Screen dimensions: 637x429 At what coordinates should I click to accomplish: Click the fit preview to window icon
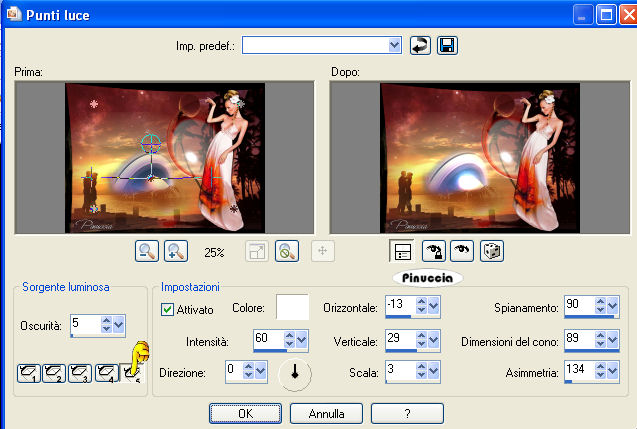(257, 251)
